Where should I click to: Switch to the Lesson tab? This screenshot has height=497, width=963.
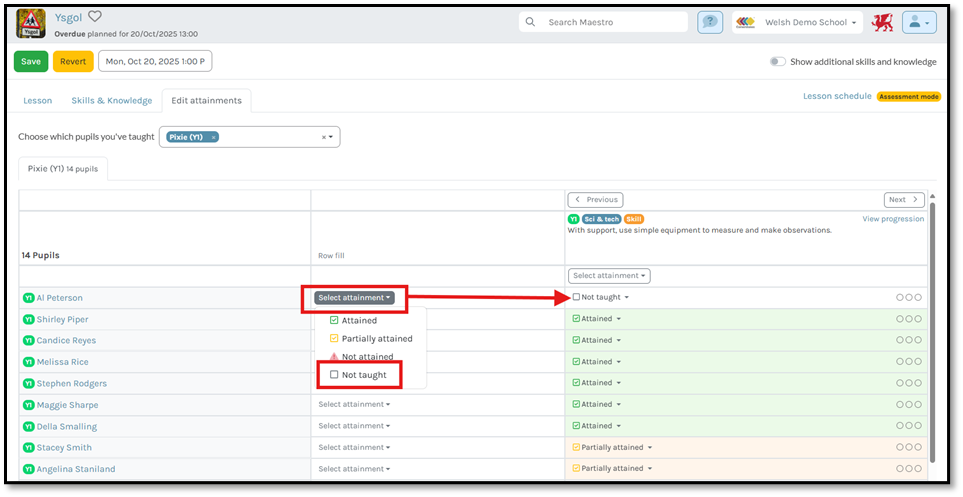click(x=38, y=100)
